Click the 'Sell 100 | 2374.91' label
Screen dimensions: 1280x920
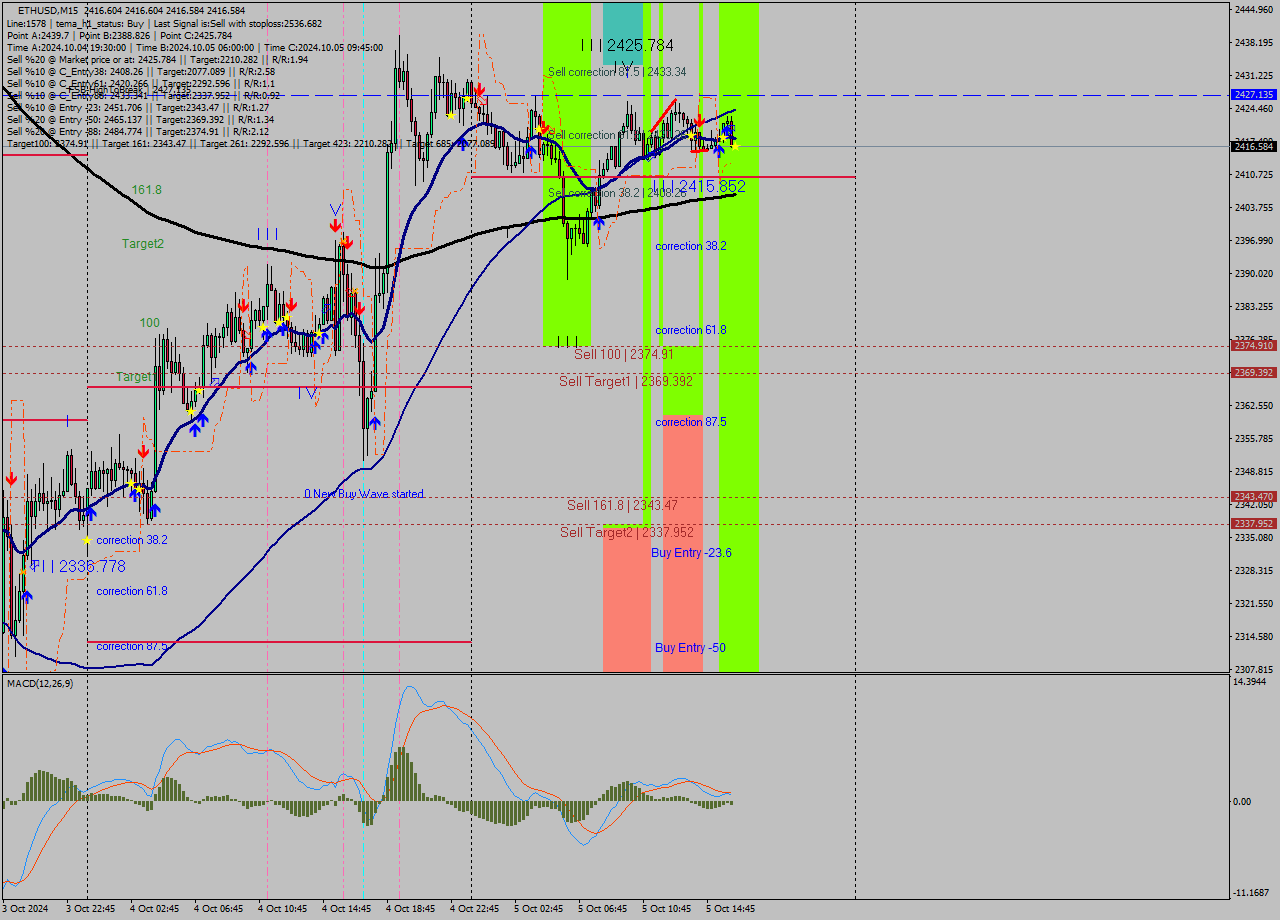623,354
